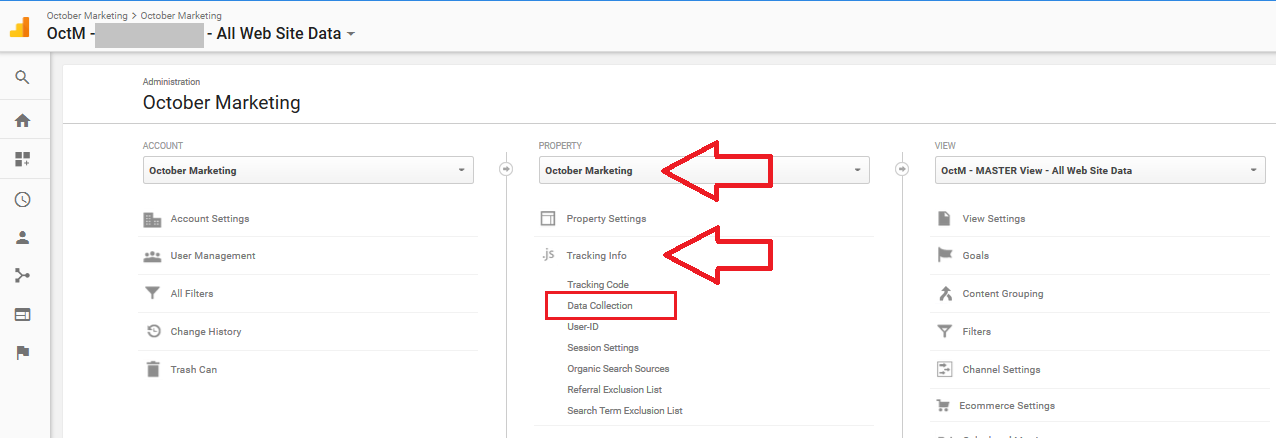This screenshot has height=438, width=1276.
Task: Click arrow circle between Property and View
Action: click(902, 169)
